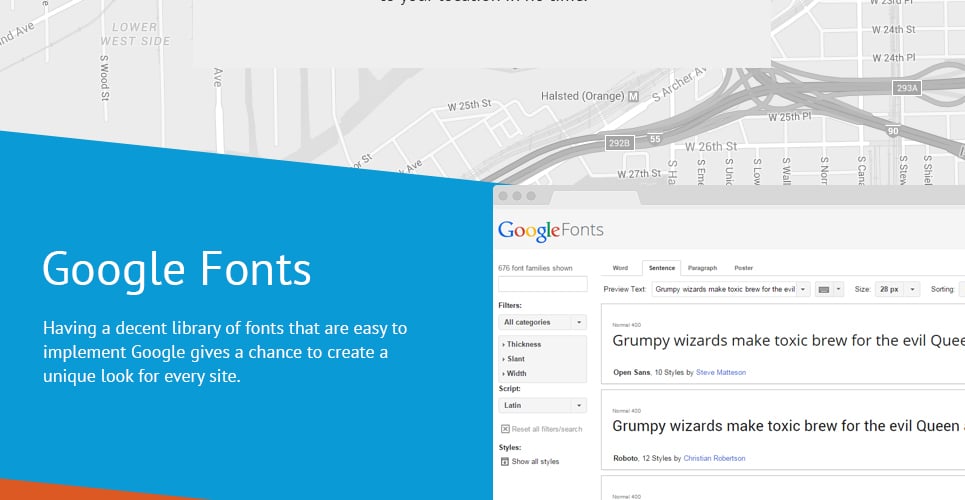The height and width of the screenshot is (500, 965).
Task: Switch to the Poster preview tab
Action: pyautogui.click(x=743, y=268)
